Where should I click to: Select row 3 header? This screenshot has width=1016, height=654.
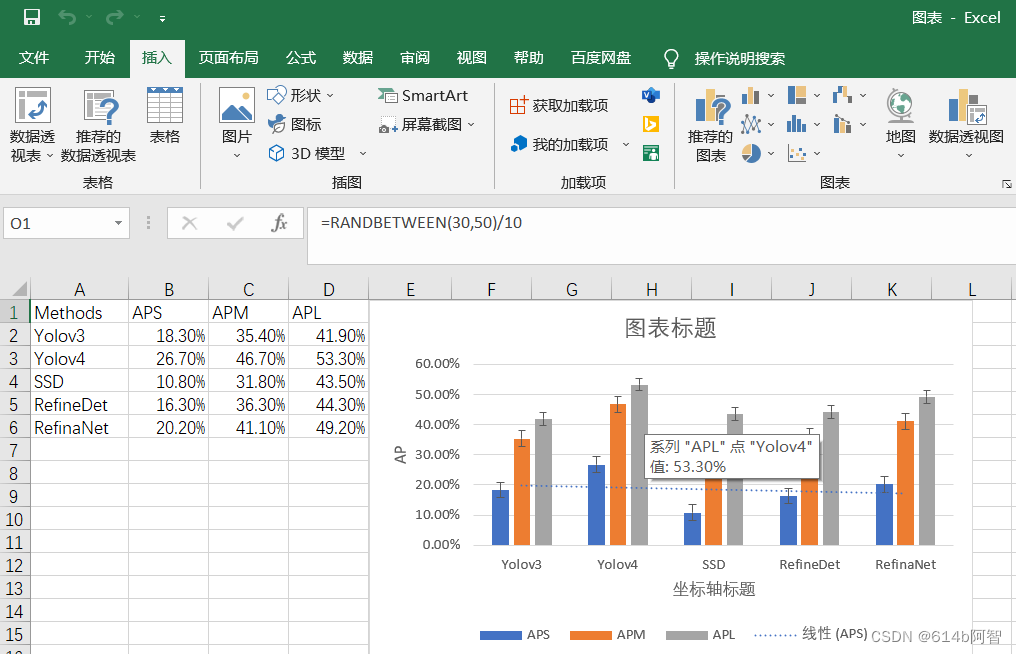[x=14, y=358]
